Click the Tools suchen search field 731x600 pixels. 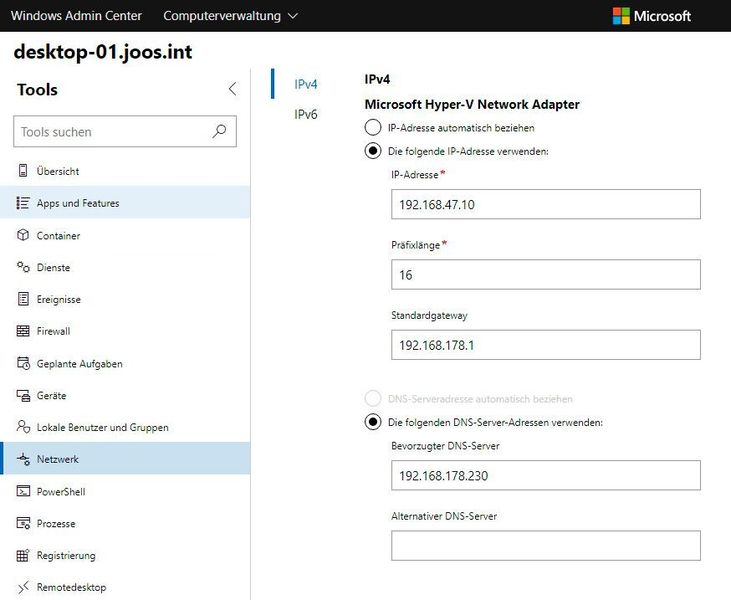click(125, 131)
